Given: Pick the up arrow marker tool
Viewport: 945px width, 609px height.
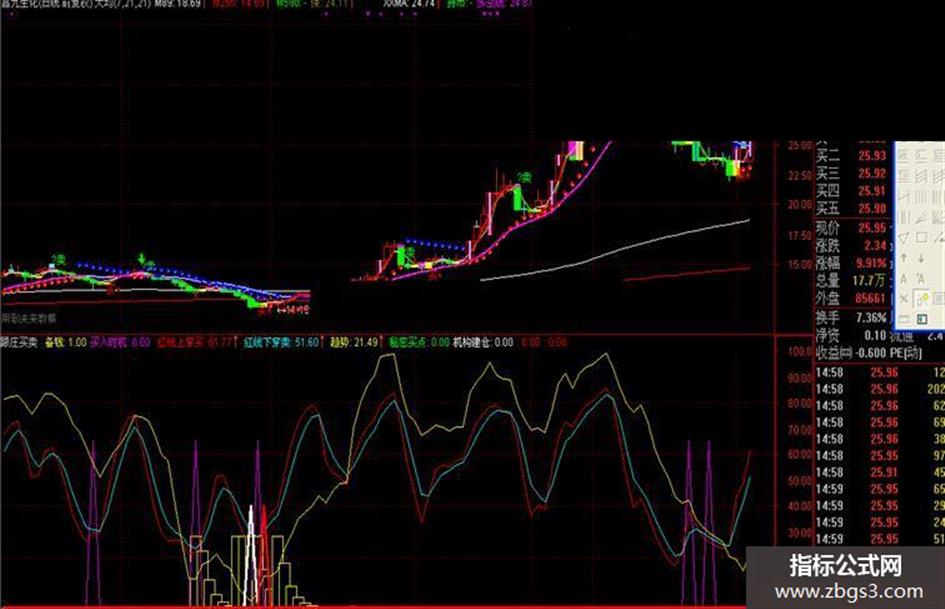Looking at the screenshot, I should [903, 258].
